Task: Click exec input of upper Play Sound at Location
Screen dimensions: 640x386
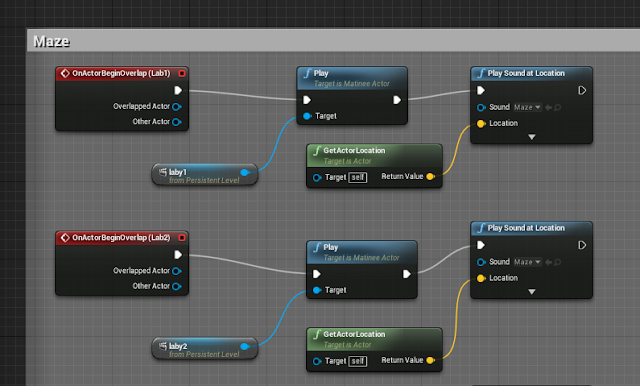Action: 481,90
